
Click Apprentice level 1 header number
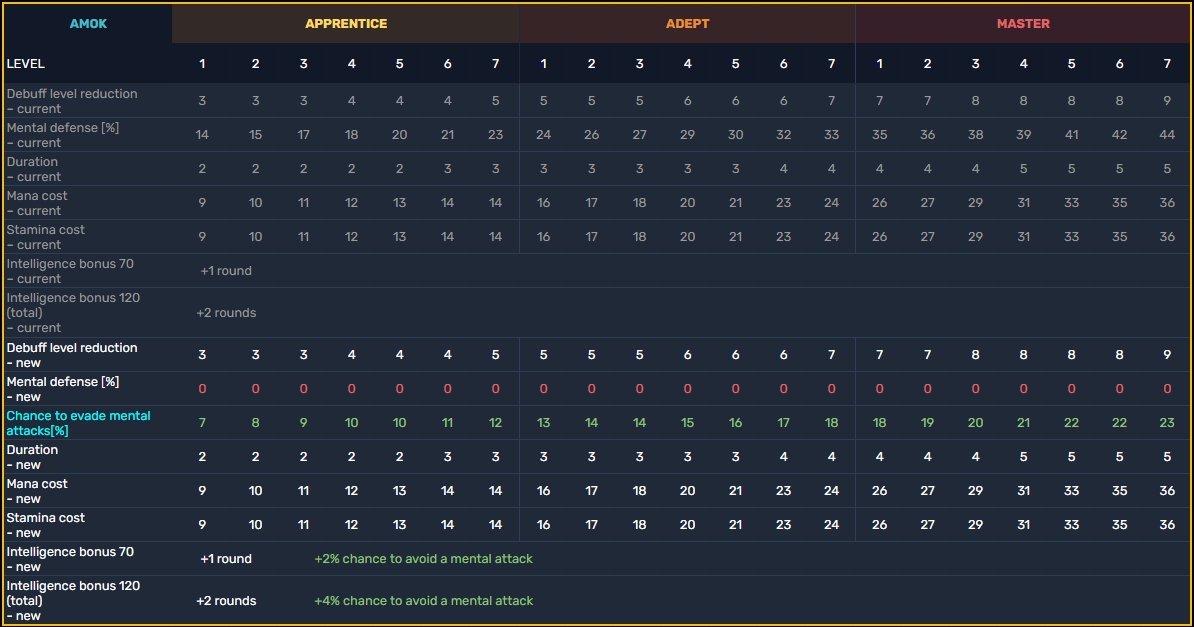point(202,64)
